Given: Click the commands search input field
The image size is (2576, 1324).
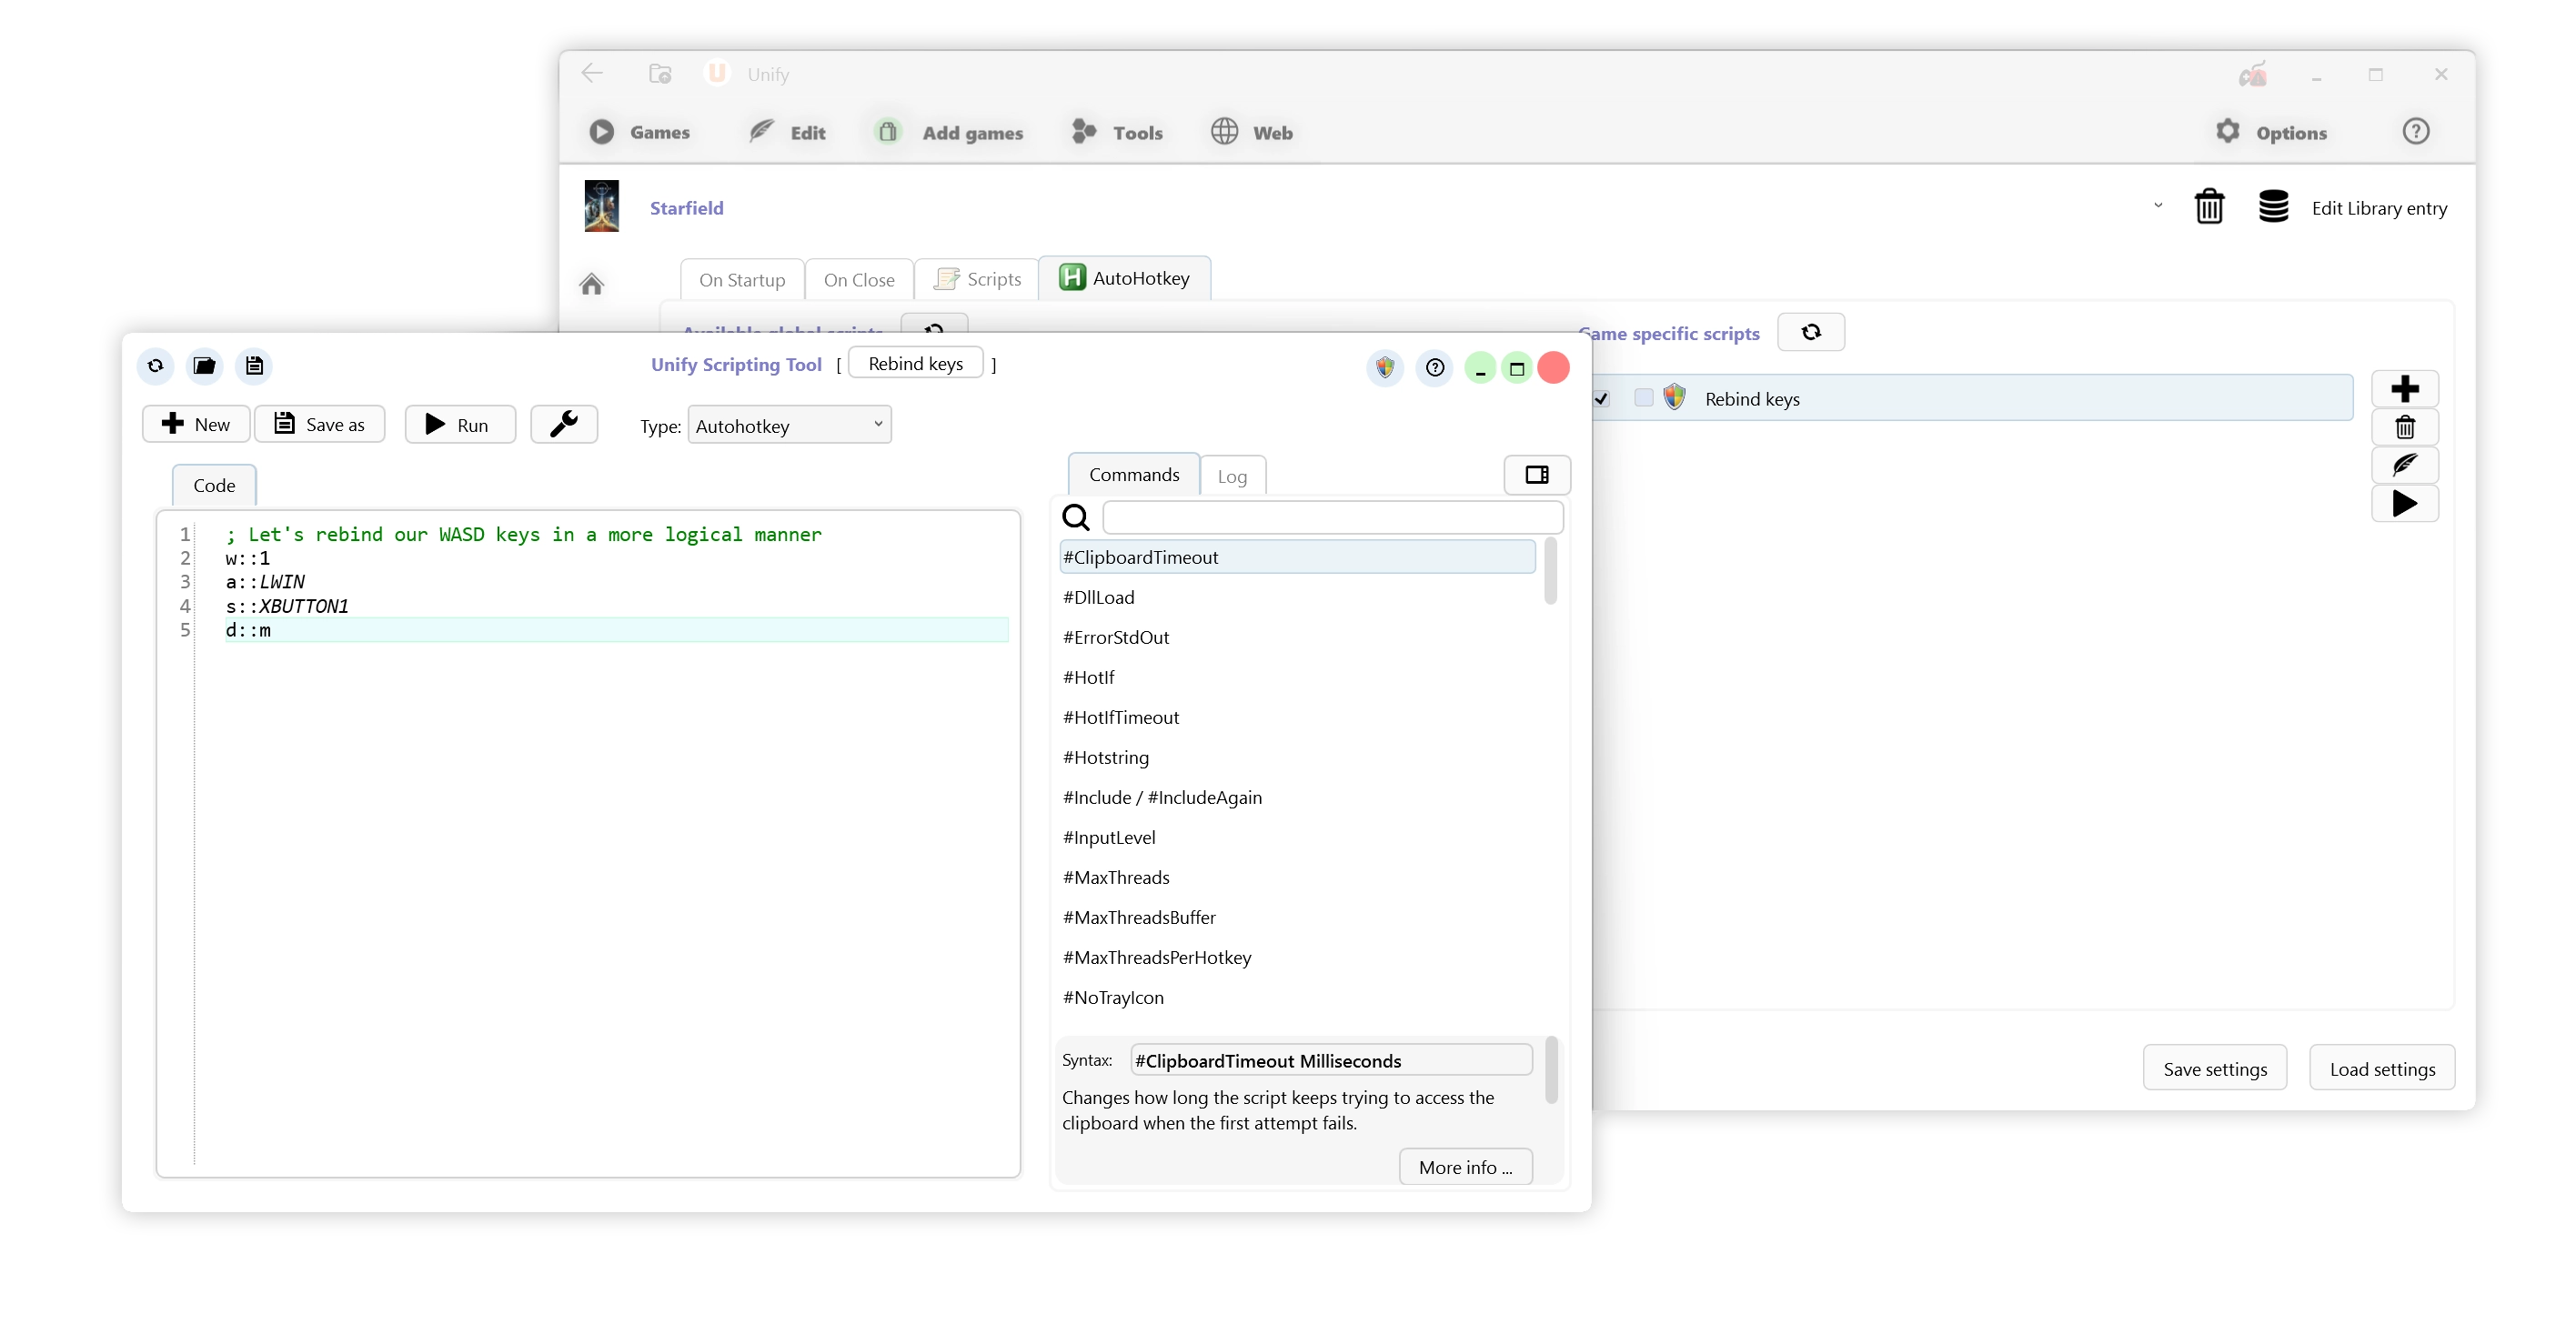Looking at the screenshot, I should click(1332, 517).
